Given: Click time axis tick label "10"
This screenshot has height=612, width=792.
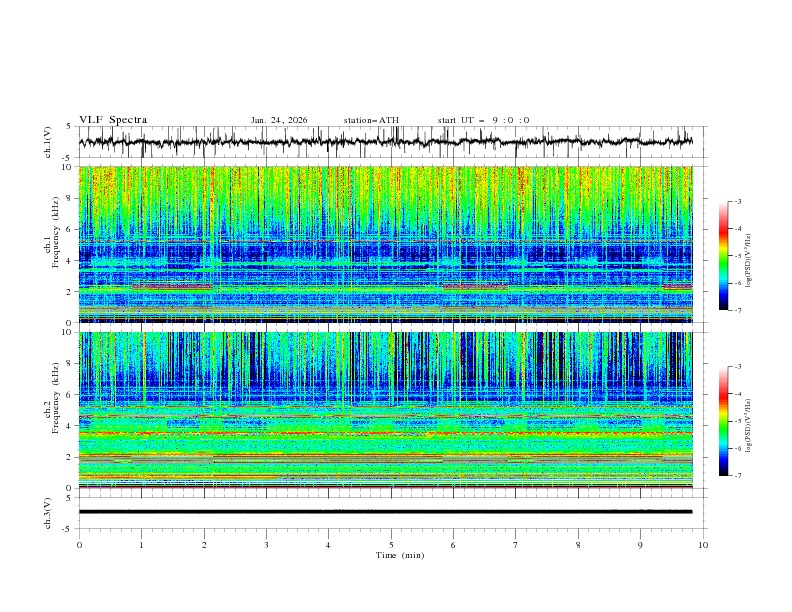Looking at the screenshot, I should coord(703,545).
